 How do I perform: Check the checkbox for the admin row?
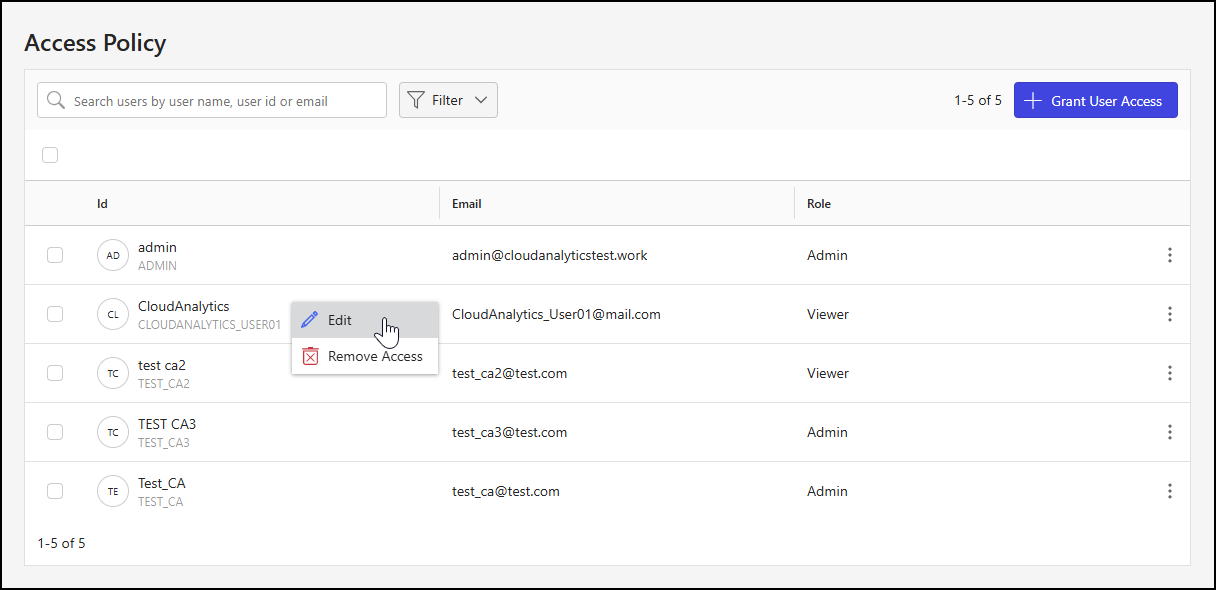[55, 255]
